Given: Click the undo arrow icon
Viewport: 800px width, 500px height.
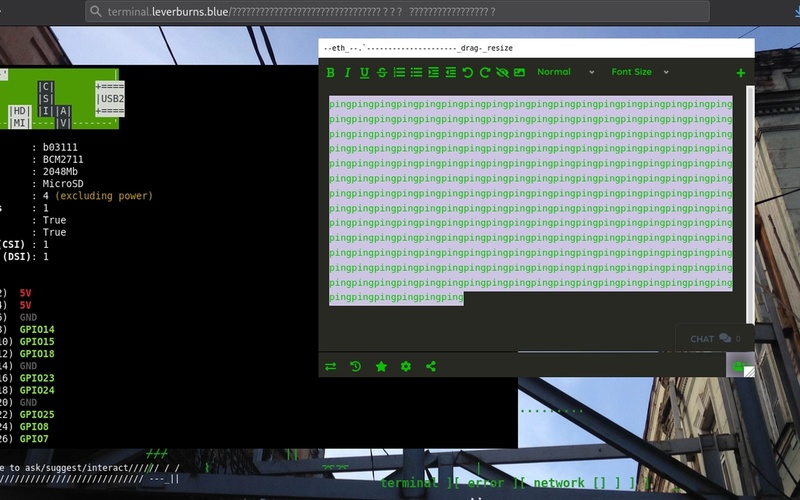Looking at the screenshot, I should [x=467, y=72].
